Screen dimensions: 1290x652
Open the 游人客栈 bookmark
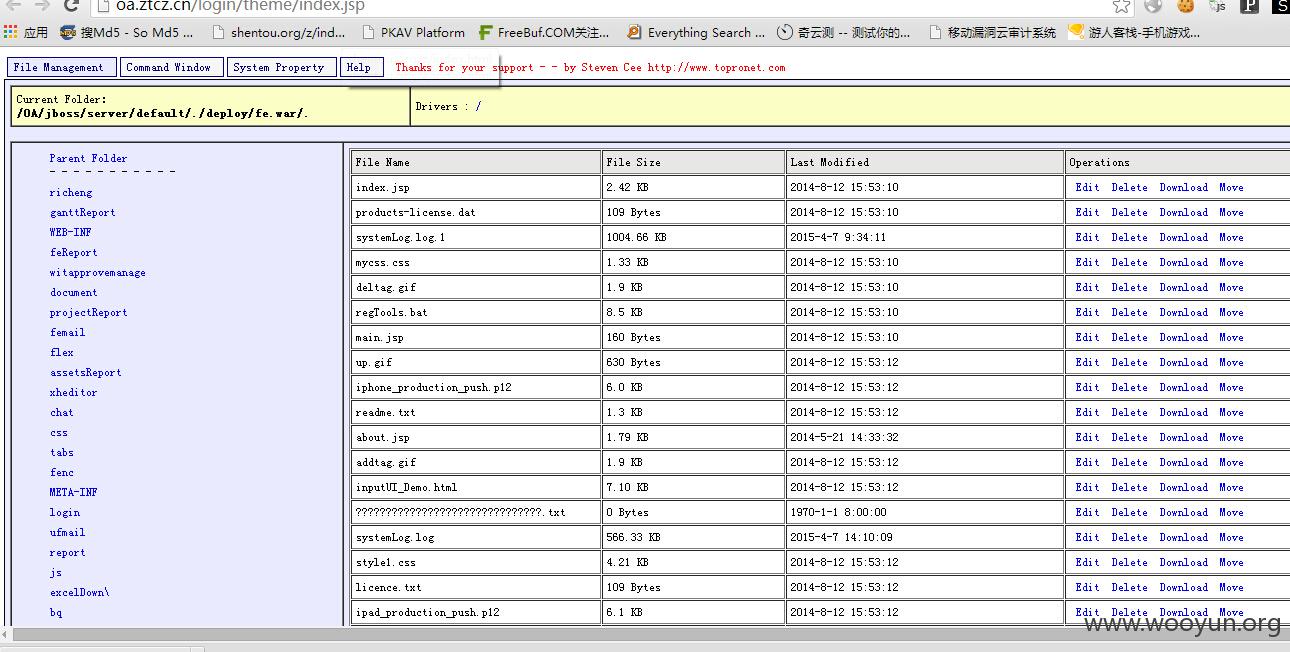tap(1134, 32)
